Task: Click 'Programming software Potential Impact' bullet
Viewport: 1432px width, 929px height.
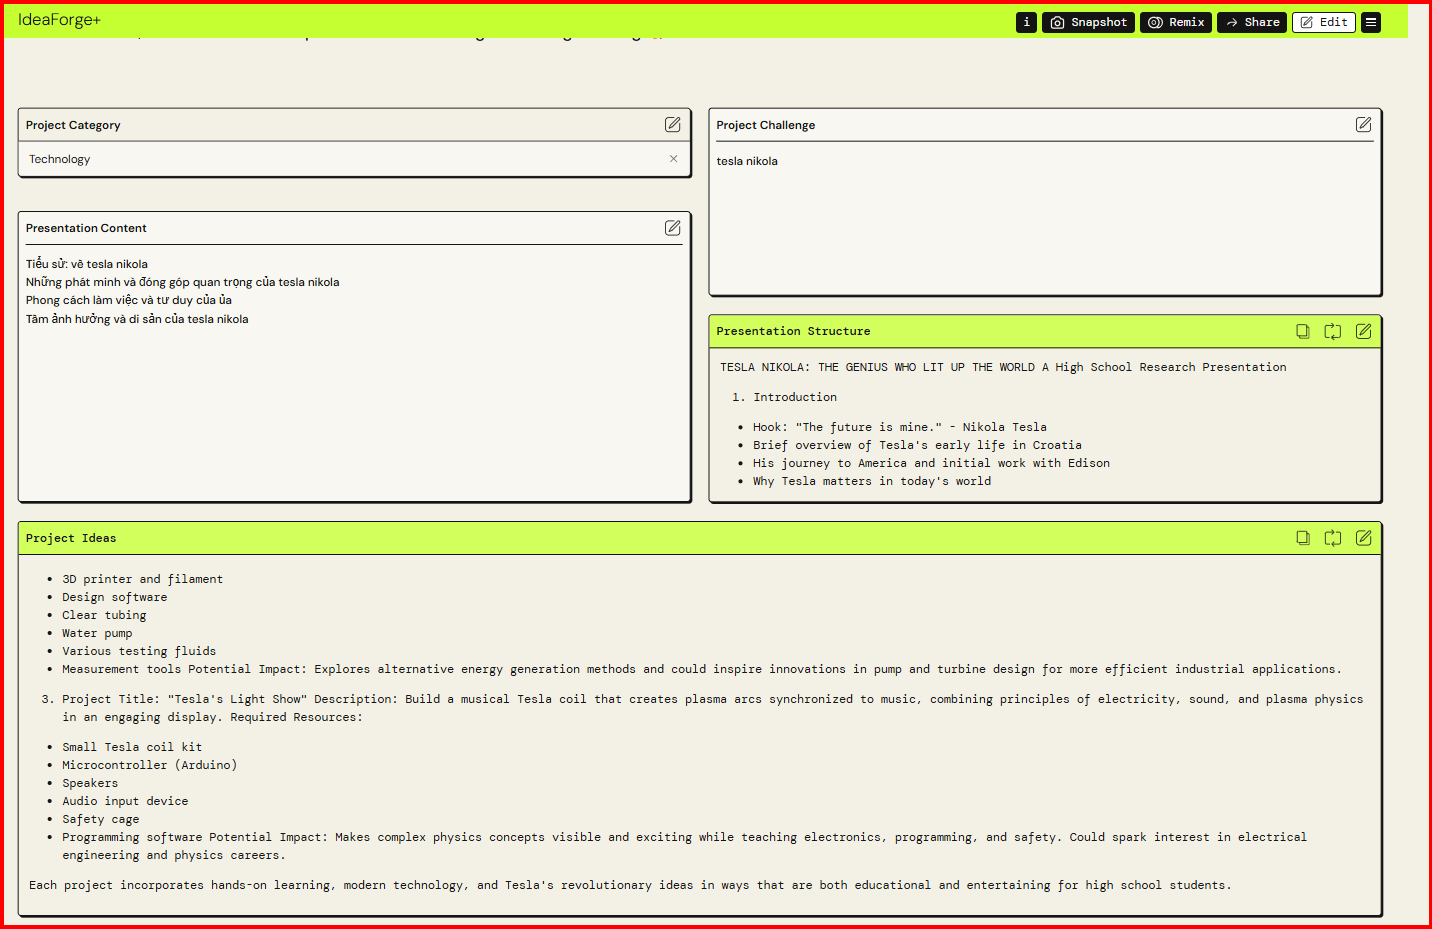Action: pyautogui.click(x=684, y=846)
